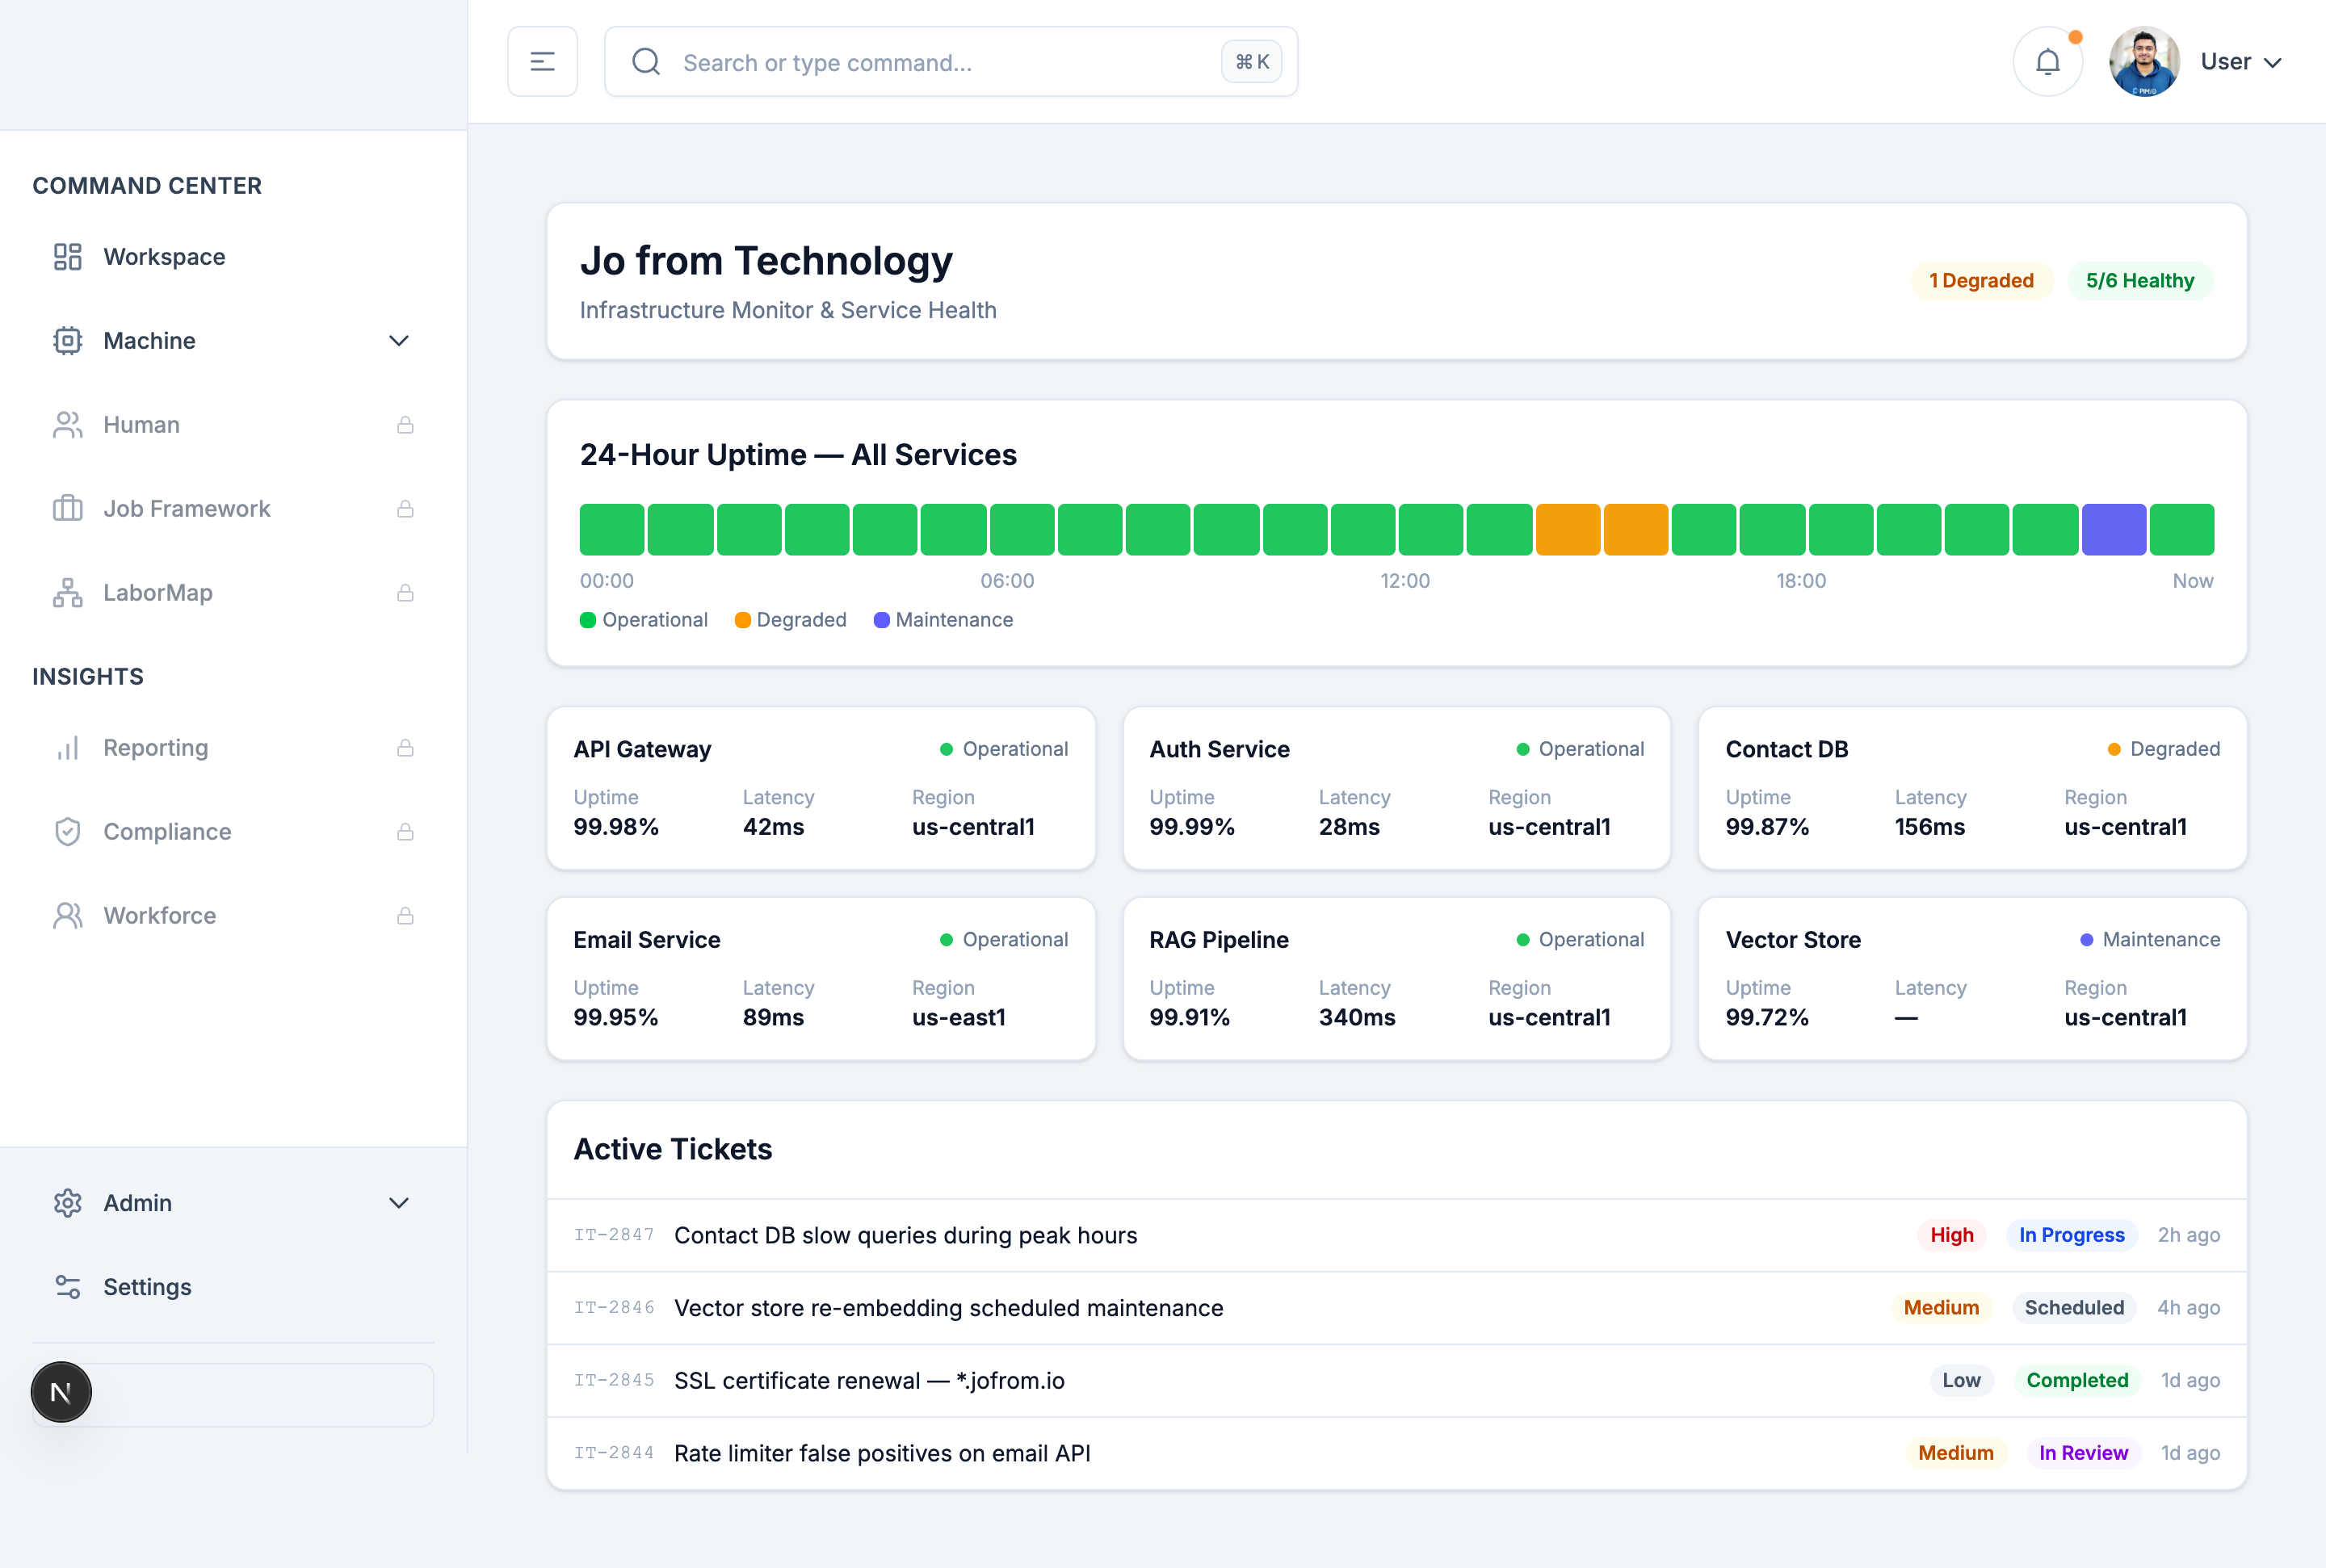
Task: Click the purple maintenance uptime block
Action: point(2113,530)
